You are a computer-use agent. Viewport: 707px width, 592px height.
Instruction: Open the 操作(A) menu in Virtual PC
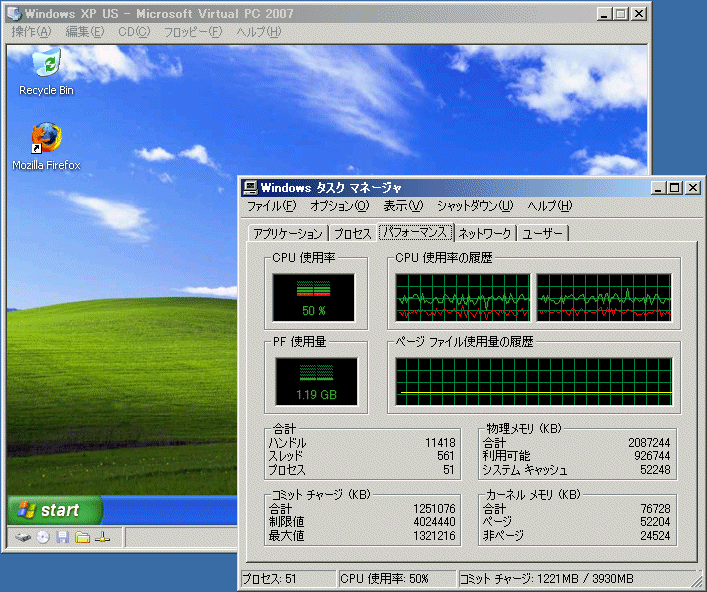32,32
